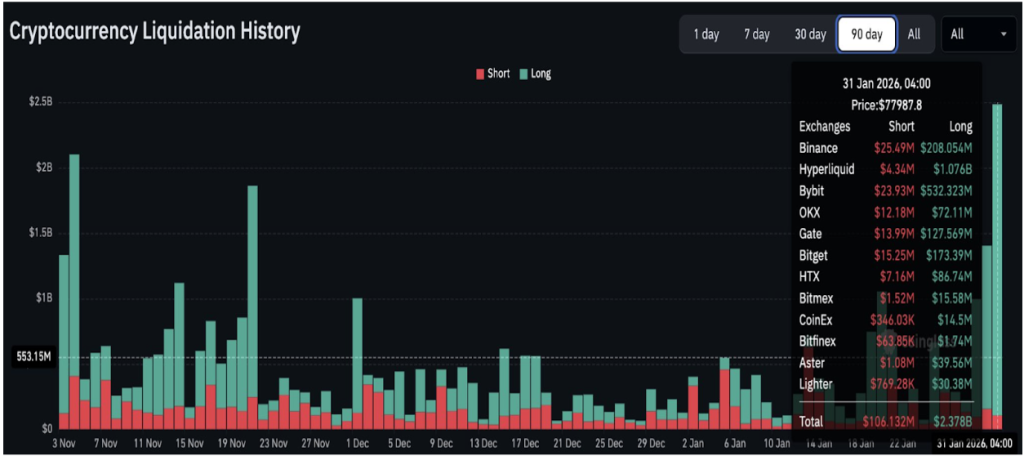Switch to the 7 day range
This screenshot has height=456, width=1024.
(756, 34)
